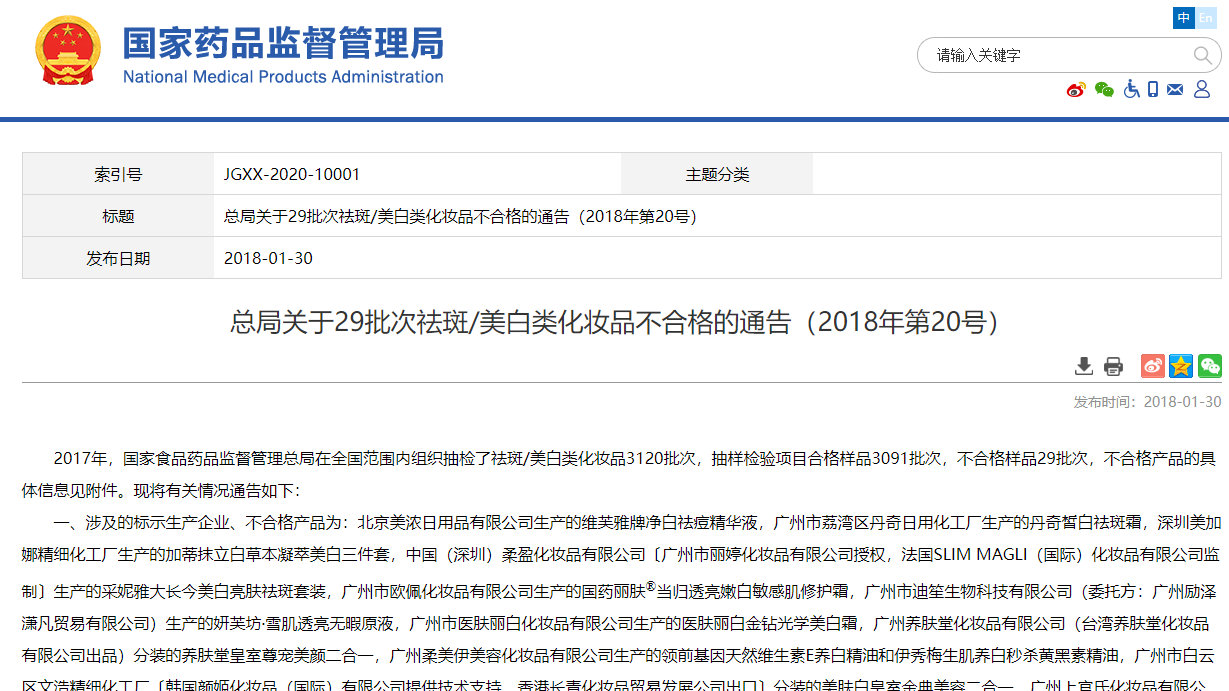Screen dimensions: 1229x691
Task: Focus the 请输入关键字 search field
Action: [1055, 55]
